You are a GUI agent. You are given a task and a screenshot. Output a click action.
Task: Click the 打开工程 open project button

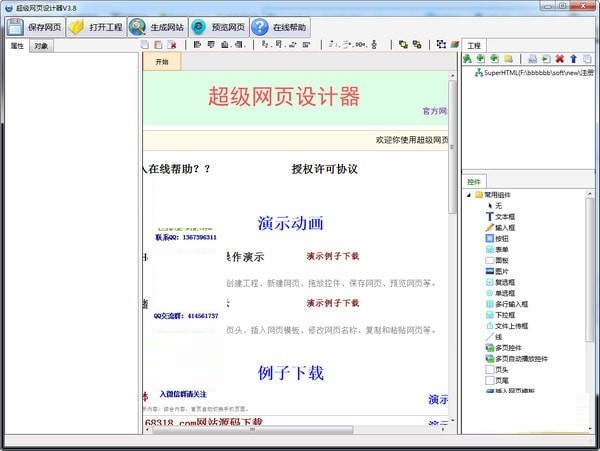tap(96, 27)
